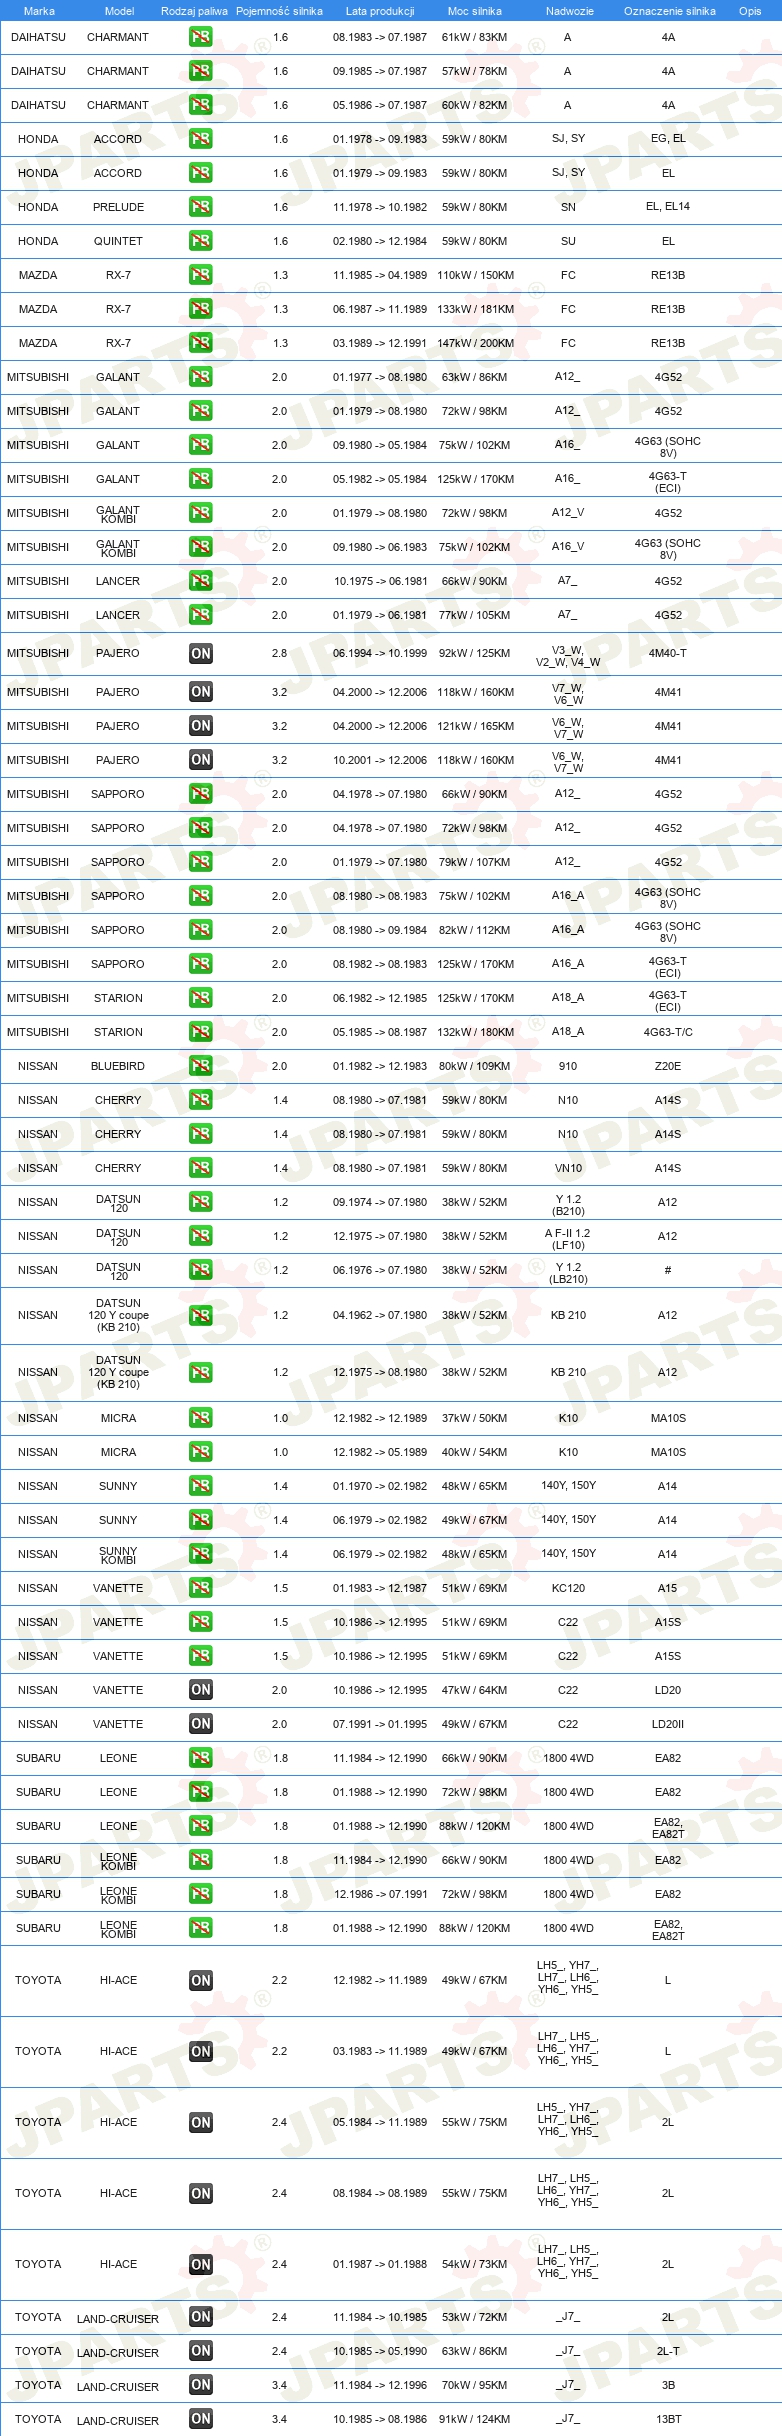Click diesel ON icon in Land-Cruiser 2L-T row
This screenshot has width=782, height=2436.
[201, 2351]
